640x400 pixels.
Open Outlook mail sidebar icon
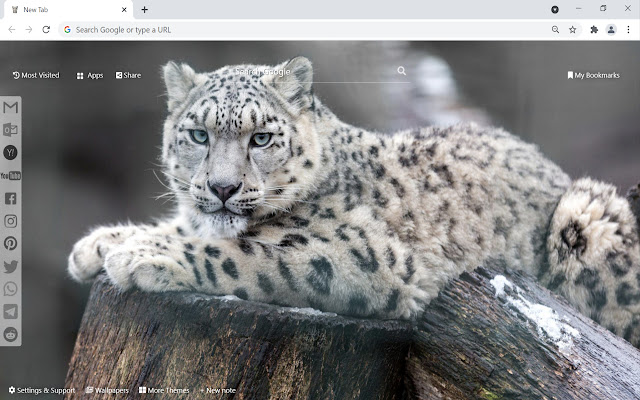(x=11, y=130)
